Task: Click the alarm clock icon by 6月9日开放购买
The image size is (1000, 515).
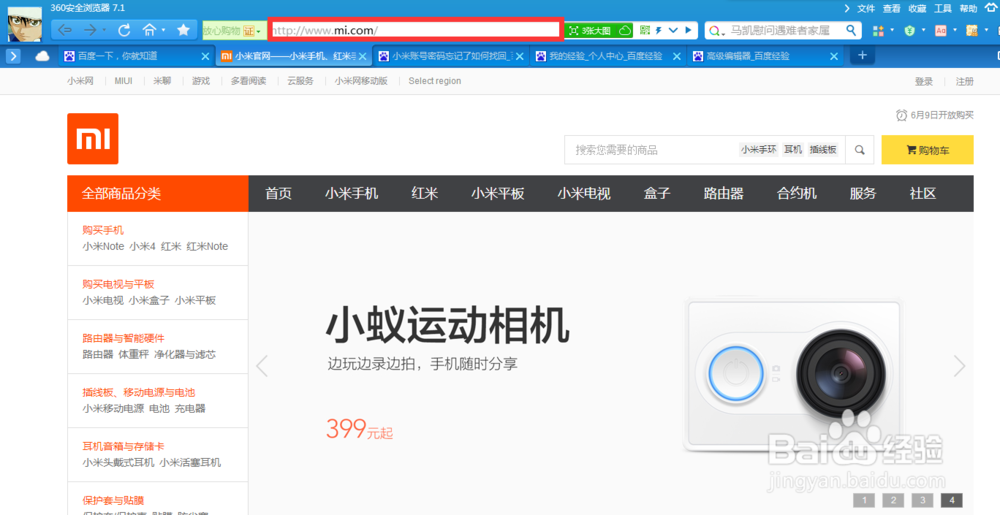Action: point(901,115)
